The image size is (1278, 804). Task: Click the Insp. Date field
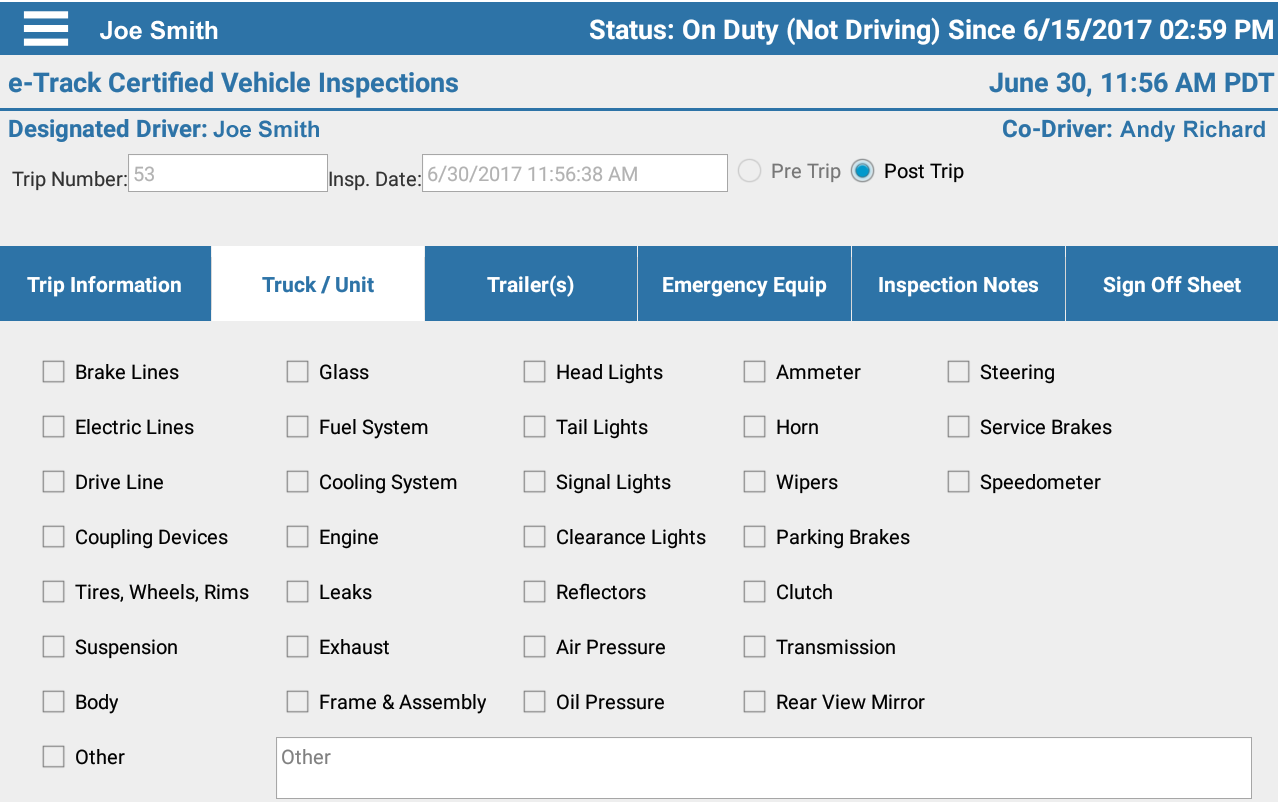574,173
